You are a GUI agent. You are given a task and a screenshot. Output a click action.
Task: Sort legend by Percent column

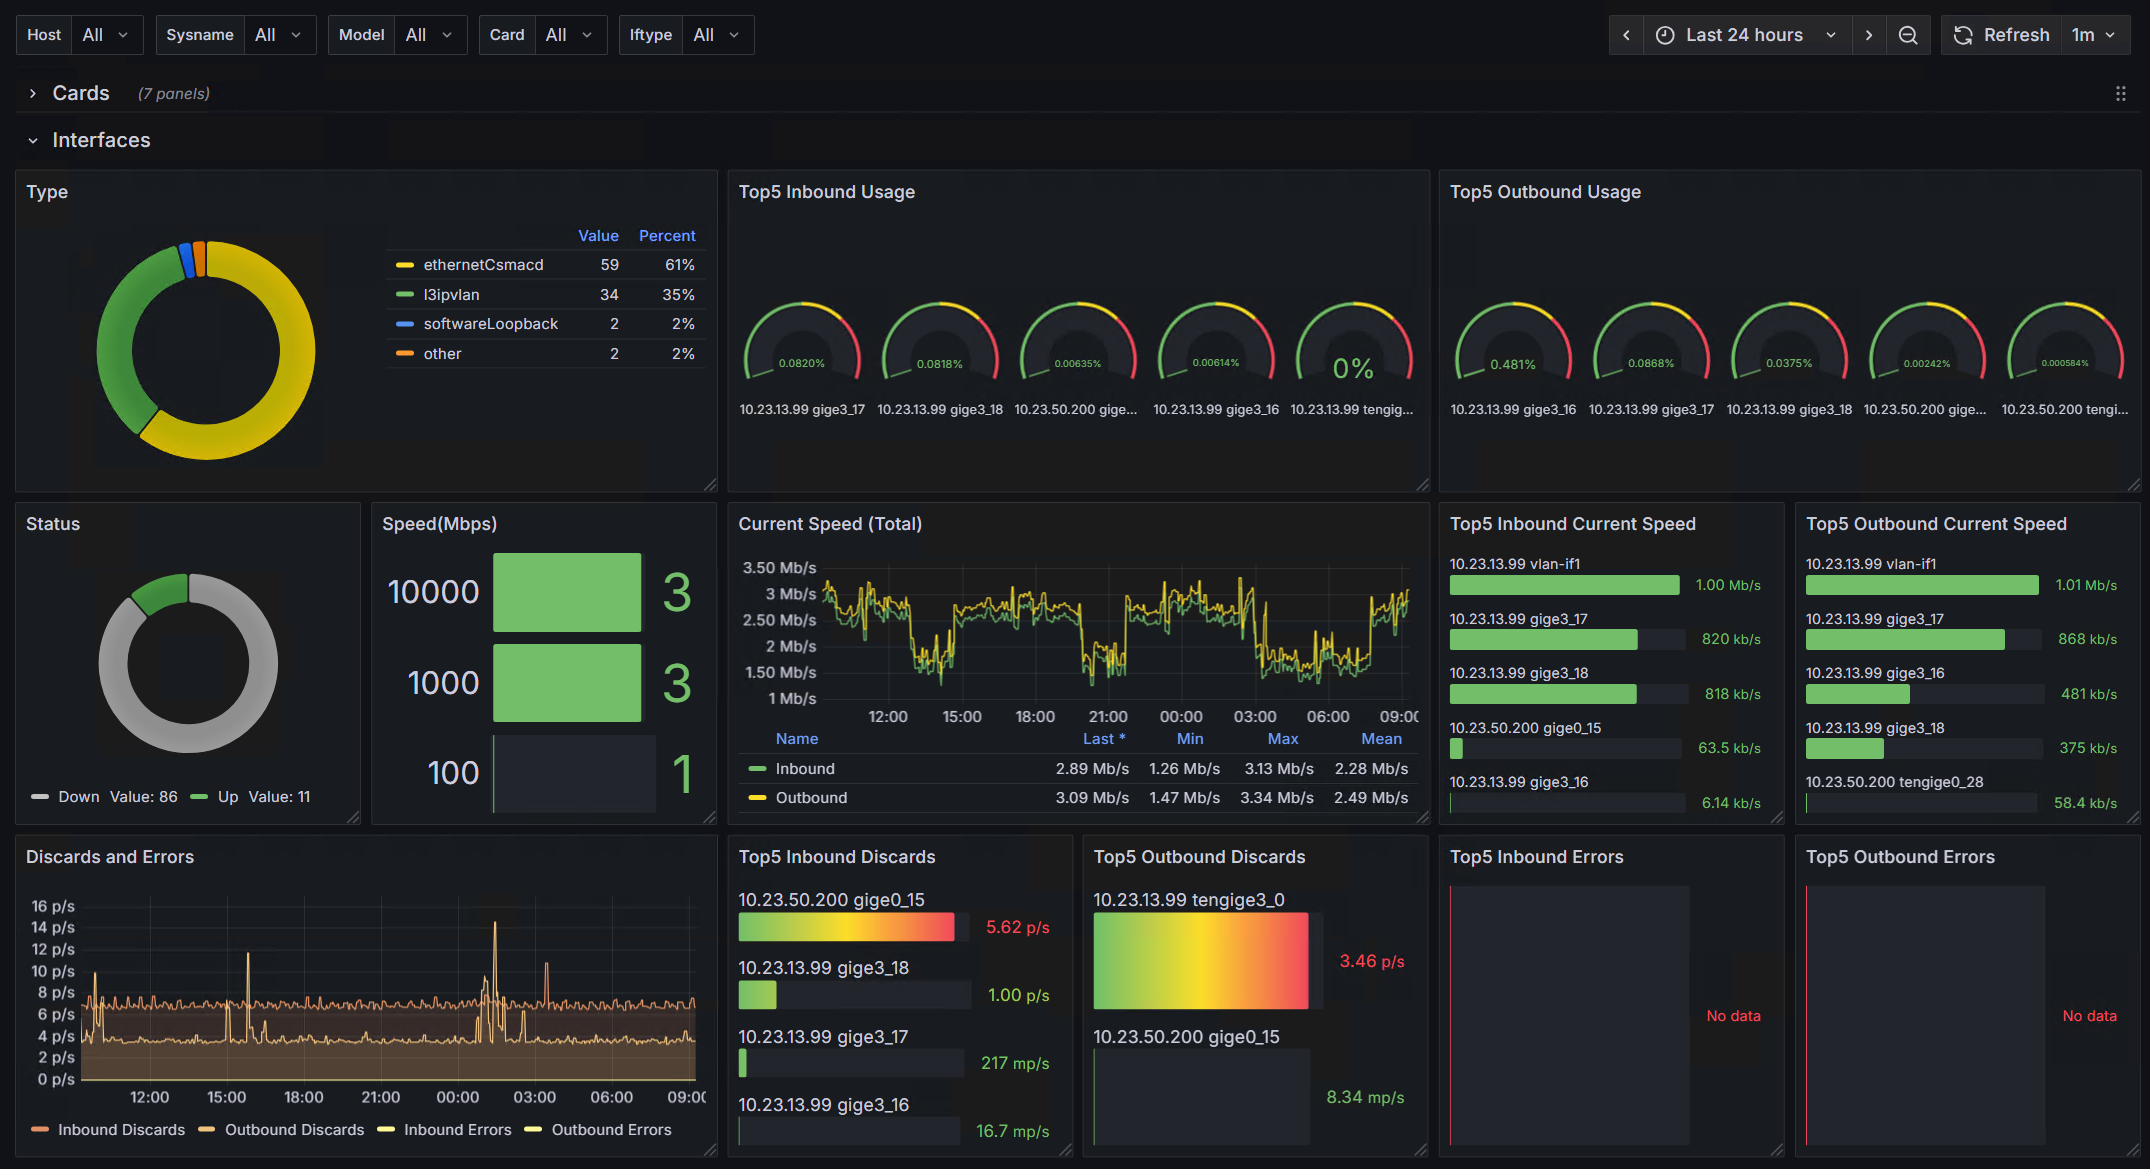(x=667, y=235)
